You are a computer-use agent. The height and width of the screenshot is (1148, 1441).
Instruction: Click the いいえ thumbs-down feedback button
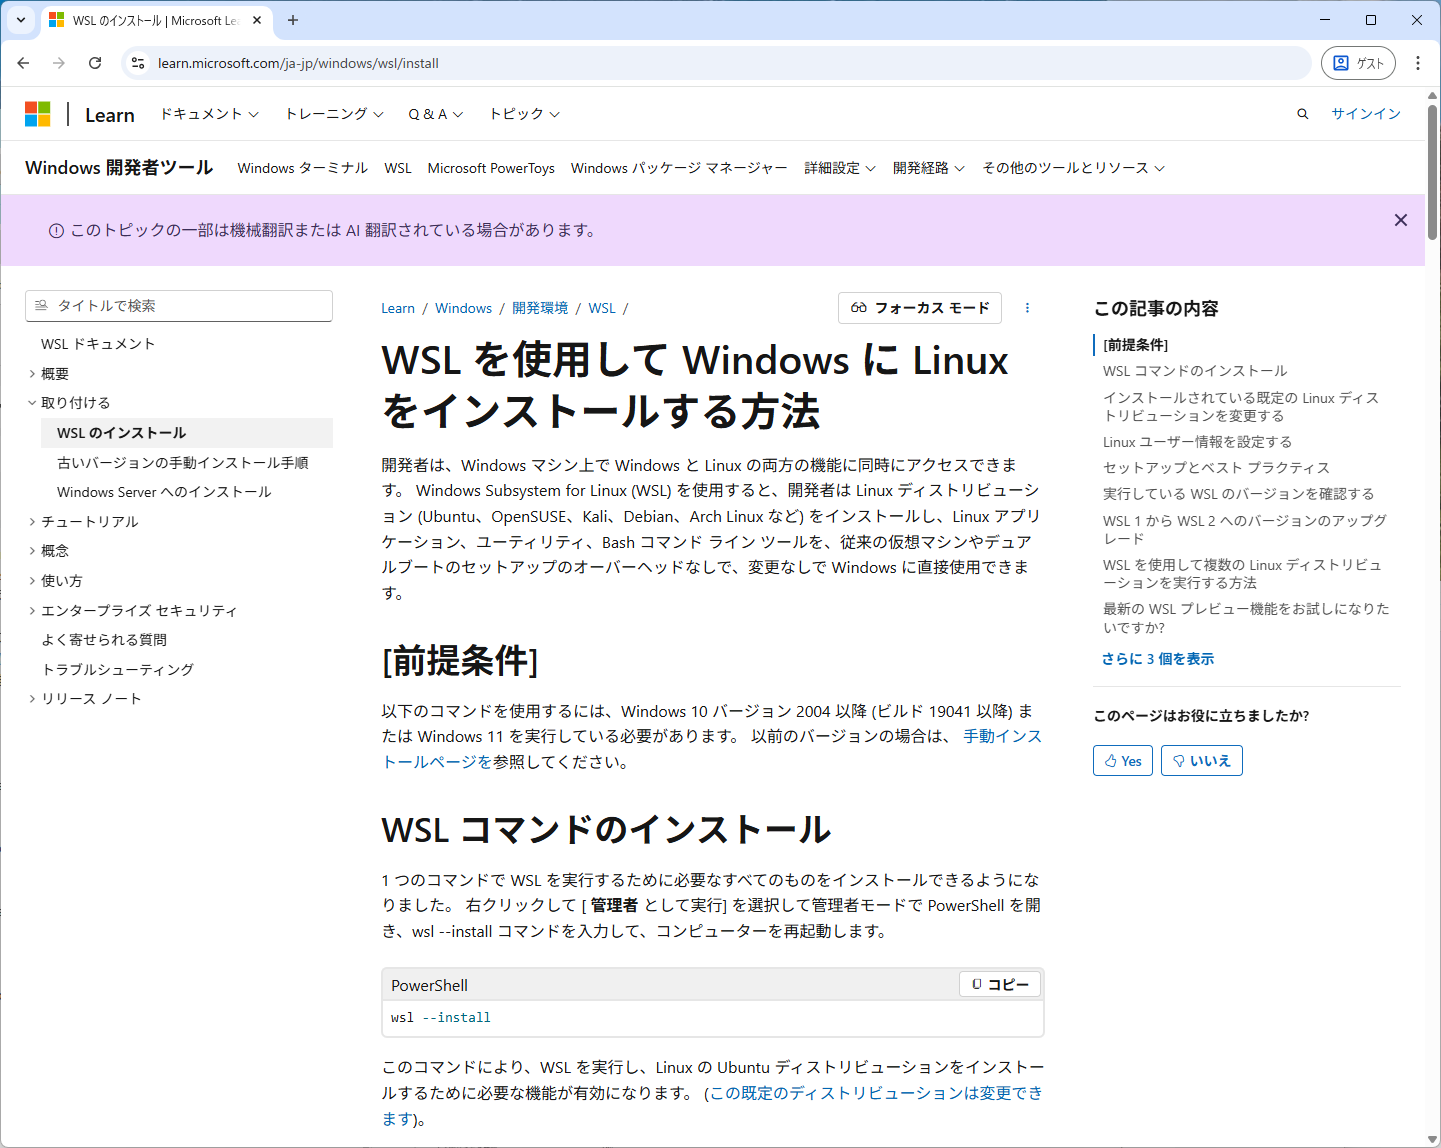click(1202, 761)
